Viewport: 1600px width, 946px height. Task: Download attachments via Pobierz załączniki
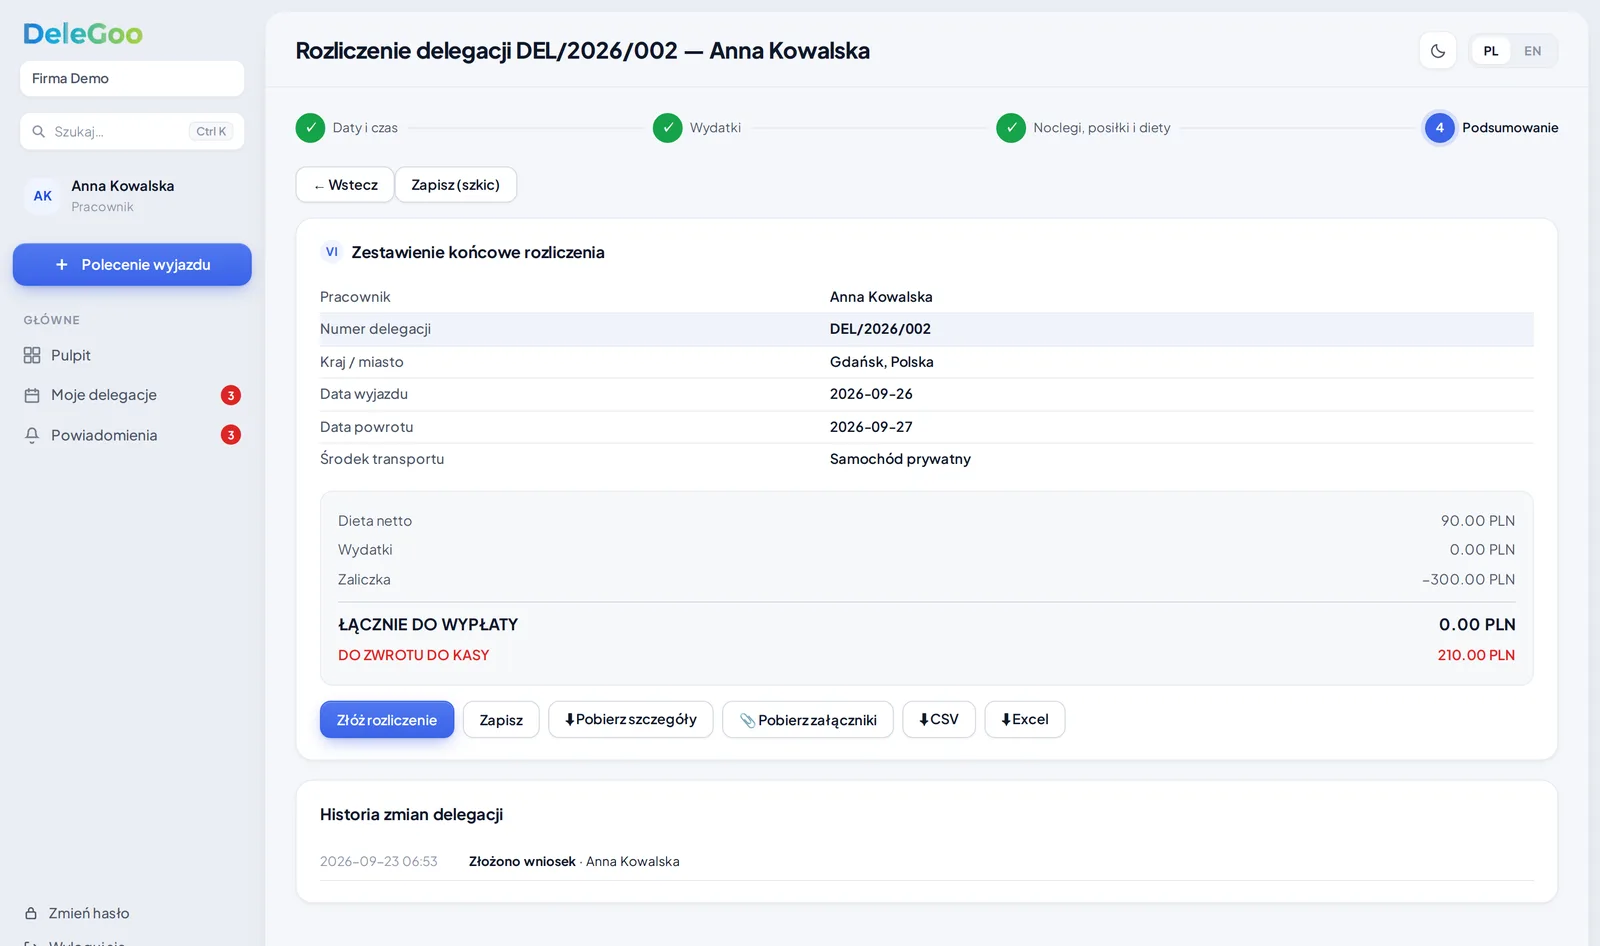click(x=808, y=720)
